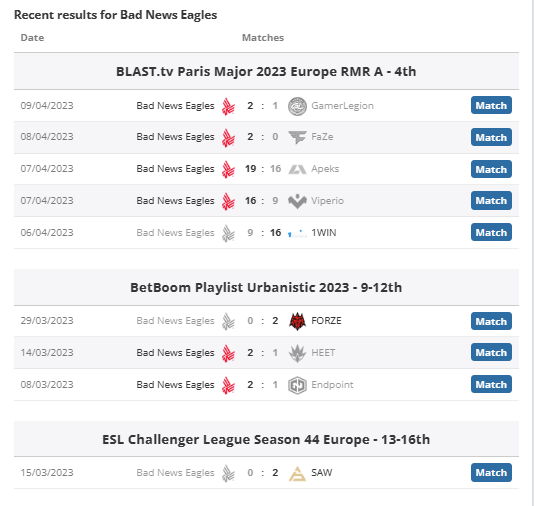Click the FORZE red logo

point(297,321)
